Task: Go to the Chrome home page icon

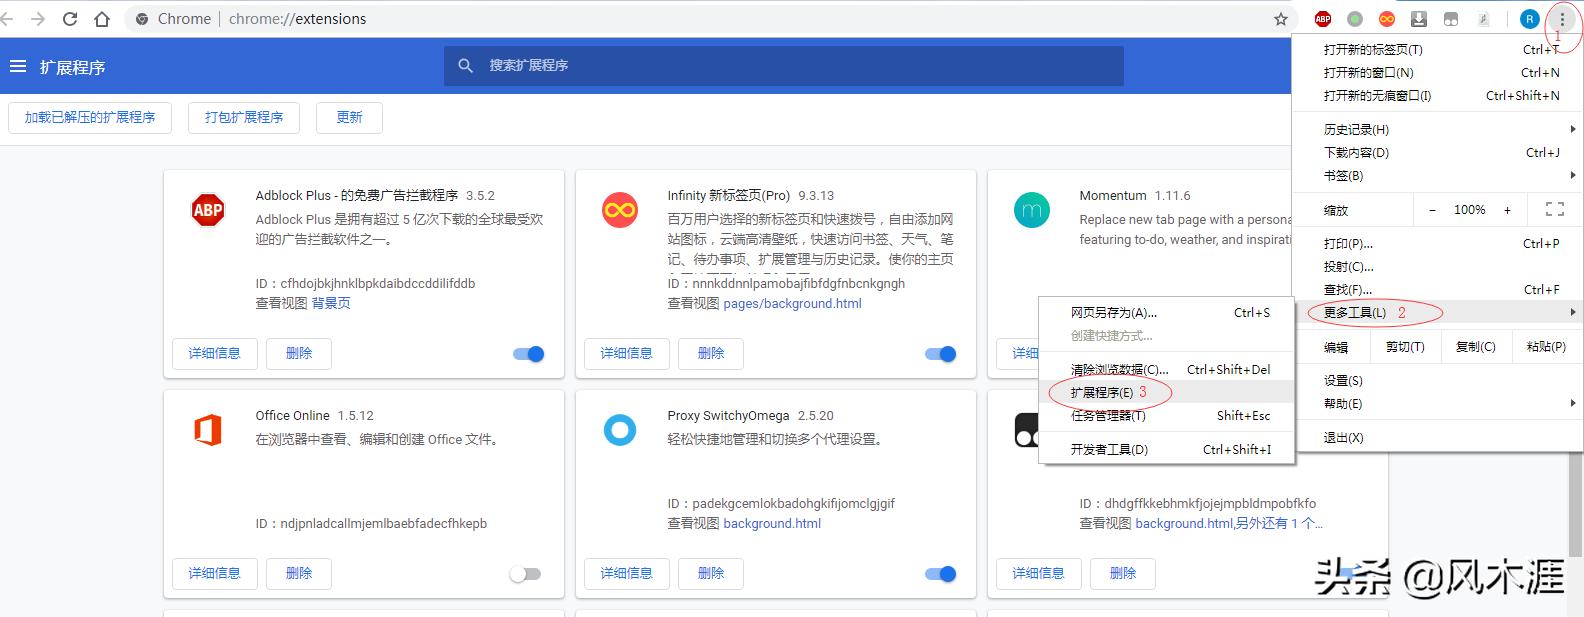Action: click(101, 19)
